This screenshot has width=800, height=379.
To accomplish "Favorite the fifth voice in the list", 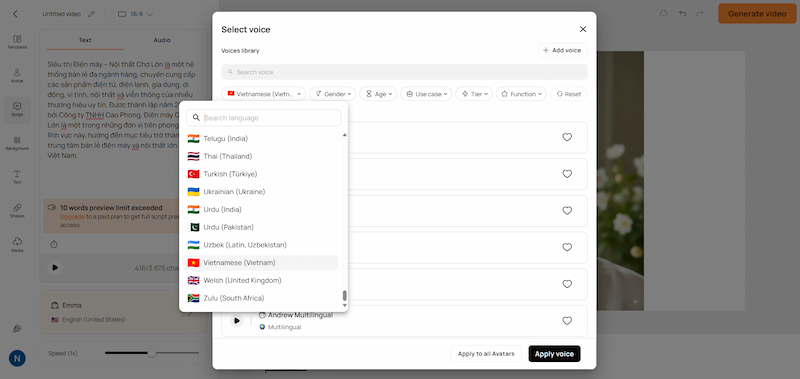I will (x=567, y=284).
